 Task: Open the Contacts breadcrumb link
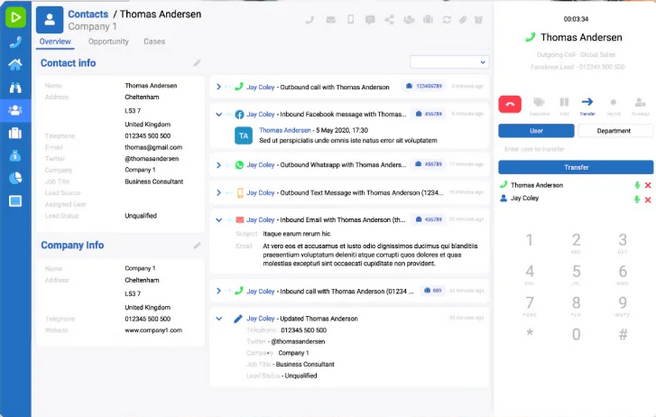point(89,15)
